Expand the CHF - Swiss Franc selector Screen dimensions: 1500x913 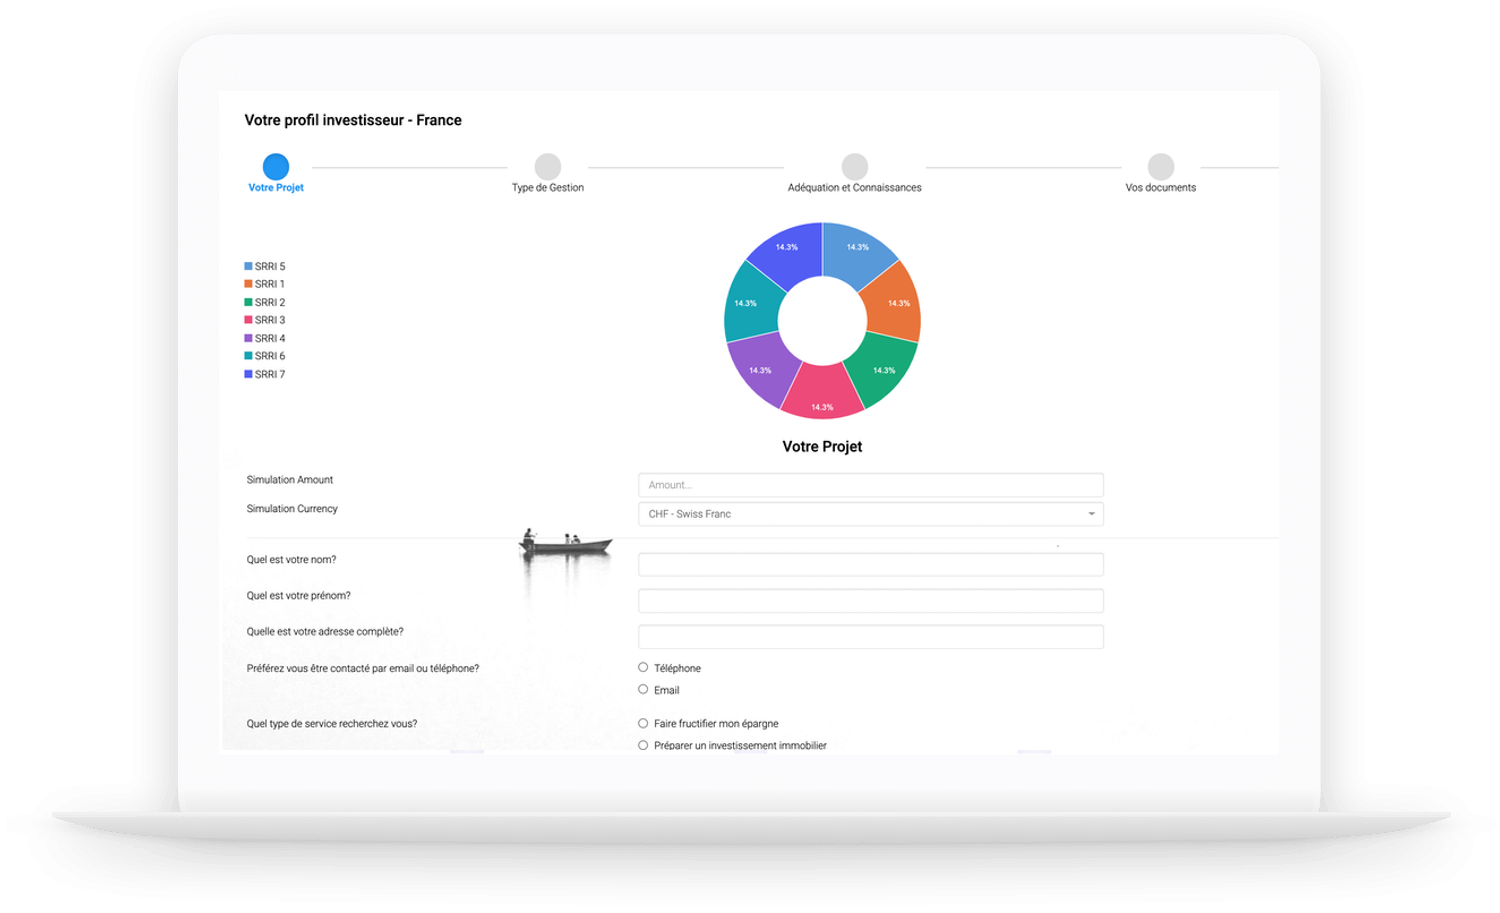[1090, 513]
